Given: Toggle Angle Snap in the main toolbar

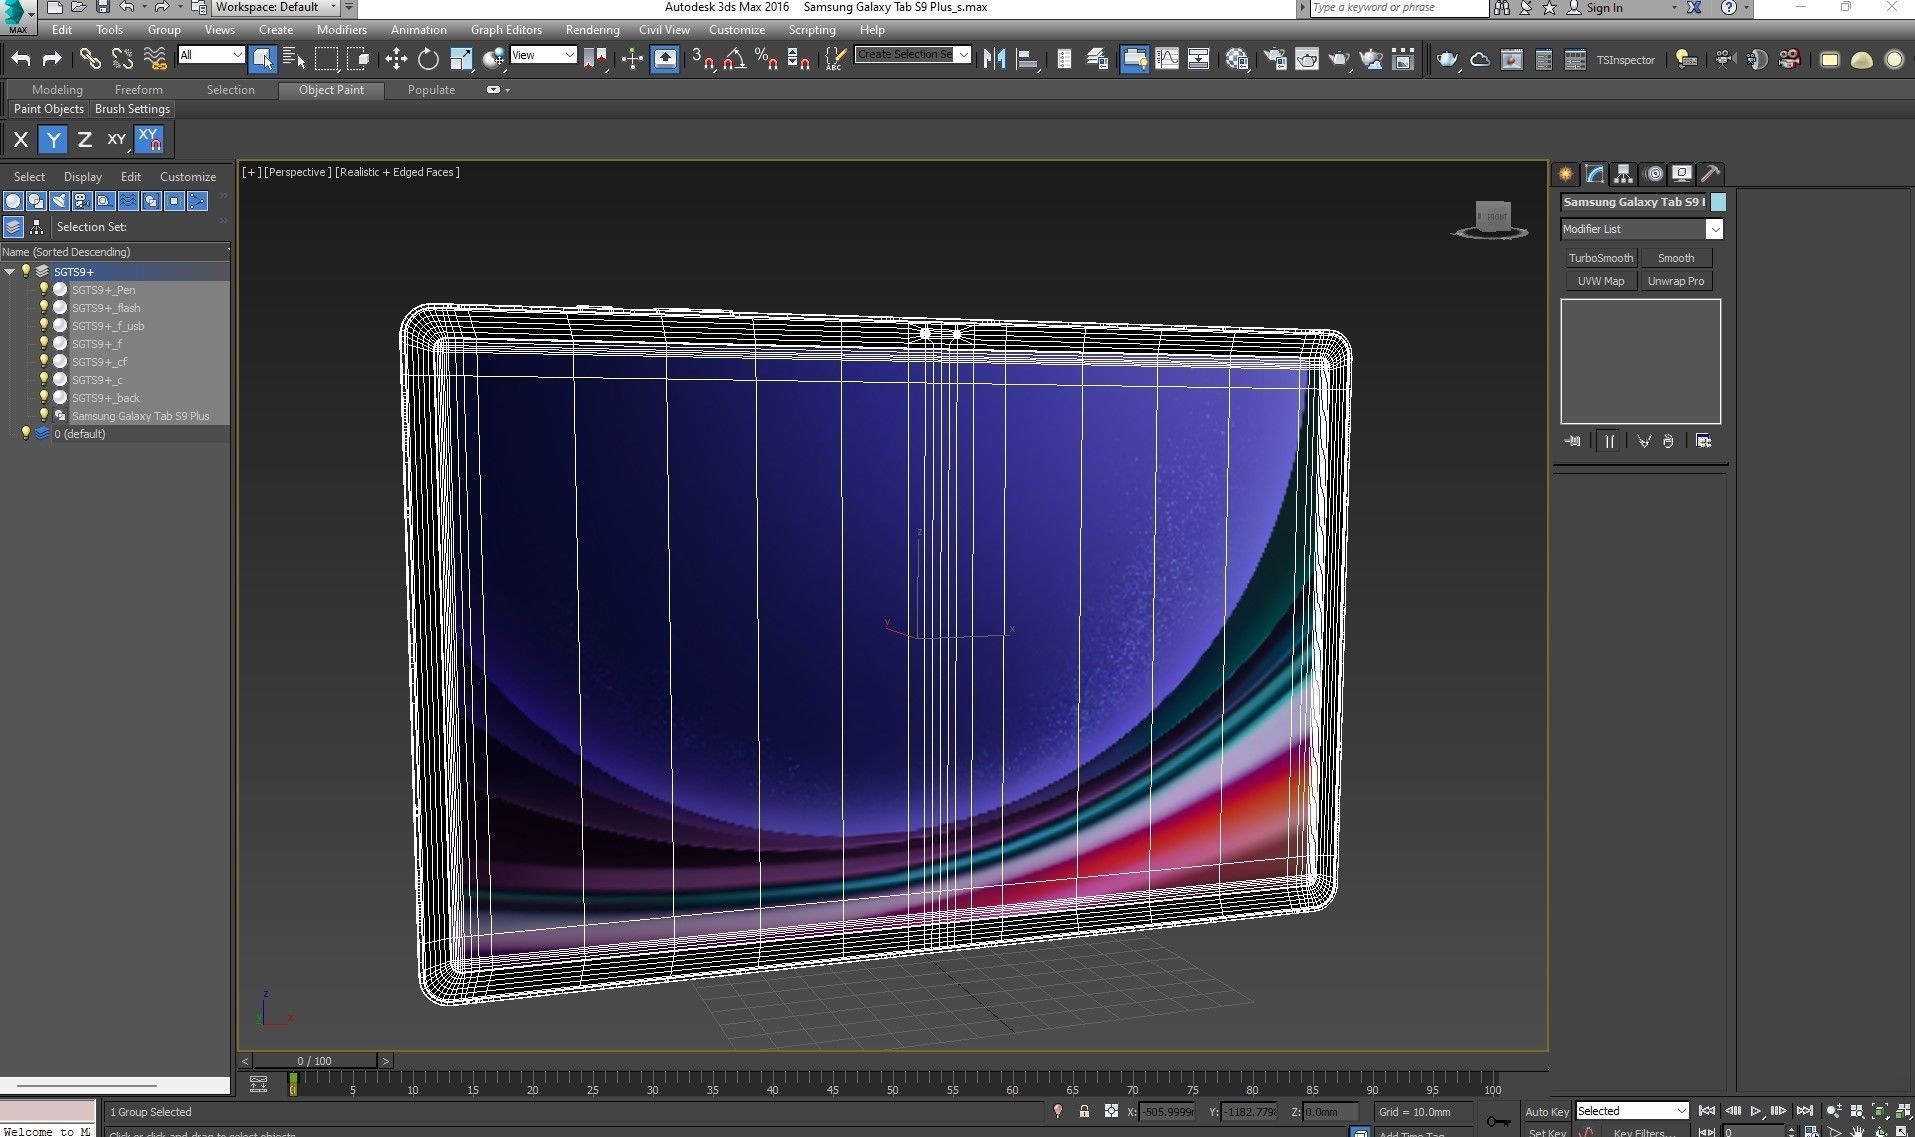Looking at the screenshot, I should click(x=735, y=59).
